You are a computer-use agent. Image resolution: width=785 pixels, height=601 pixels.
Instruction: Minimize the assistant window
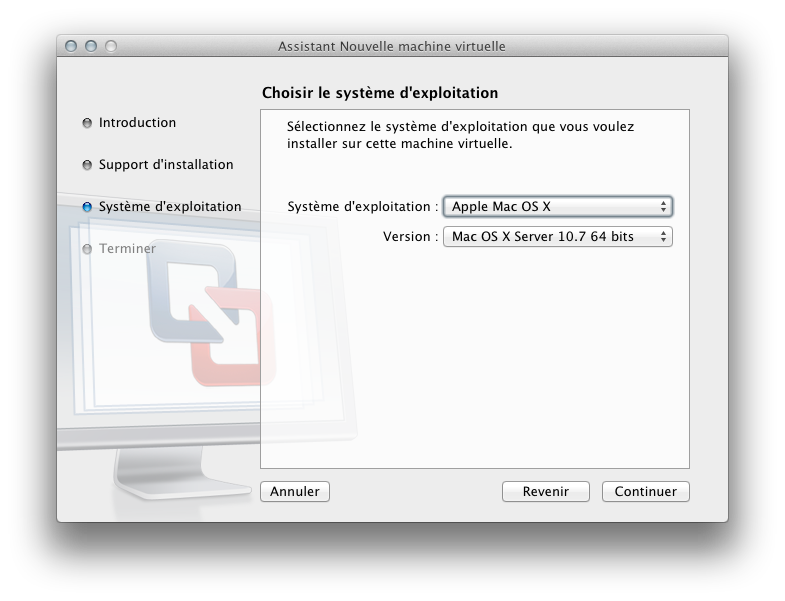coord(91,46)
